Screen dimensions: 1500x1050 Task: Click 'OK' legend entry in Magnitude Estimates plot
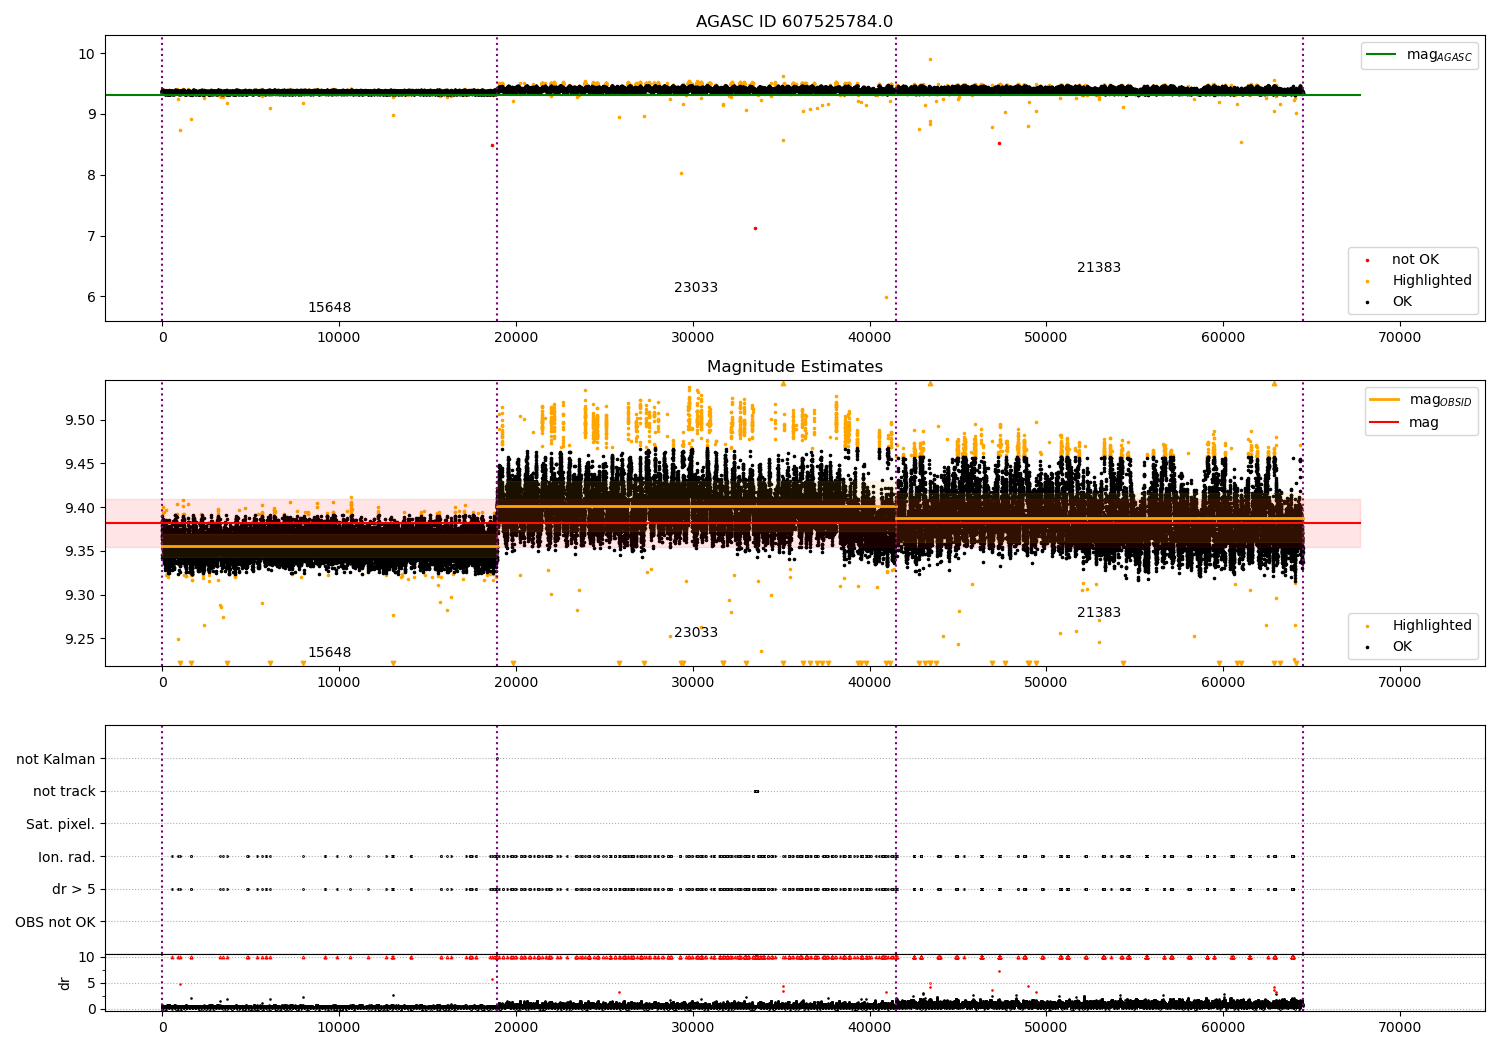[1390, 647]
